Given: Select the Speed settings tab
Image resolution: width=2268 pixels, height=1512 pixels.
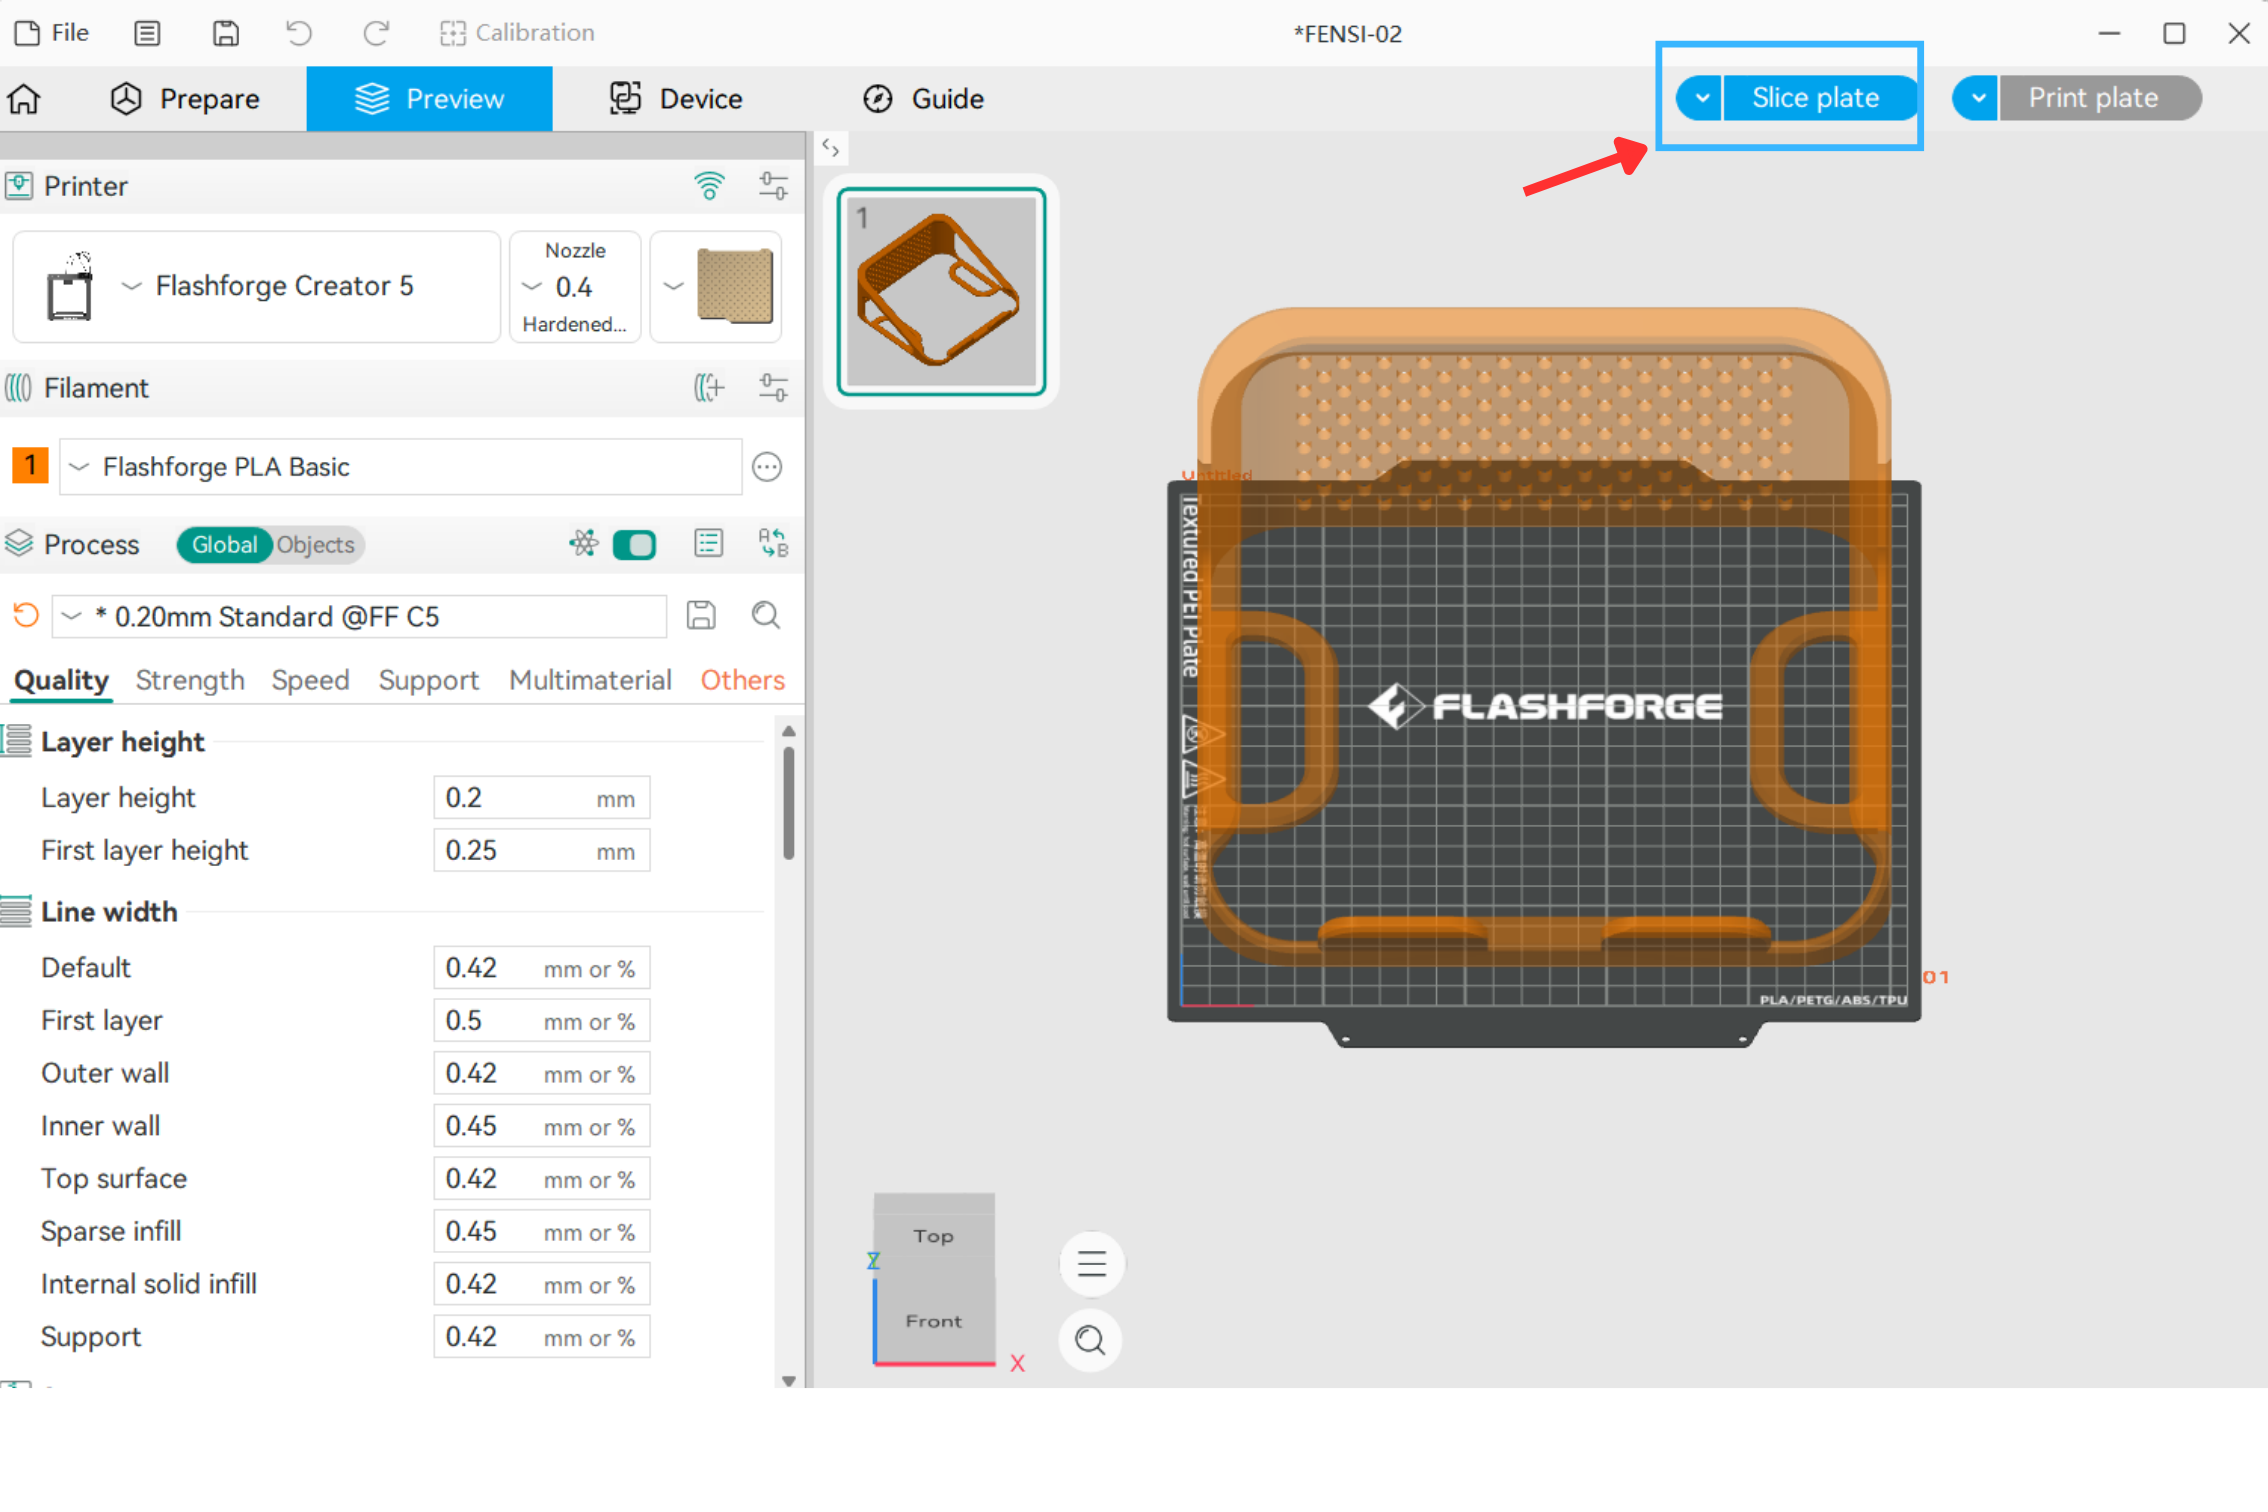Looking at the screenshot, I should pyautogui.click(x=310, y=680).
